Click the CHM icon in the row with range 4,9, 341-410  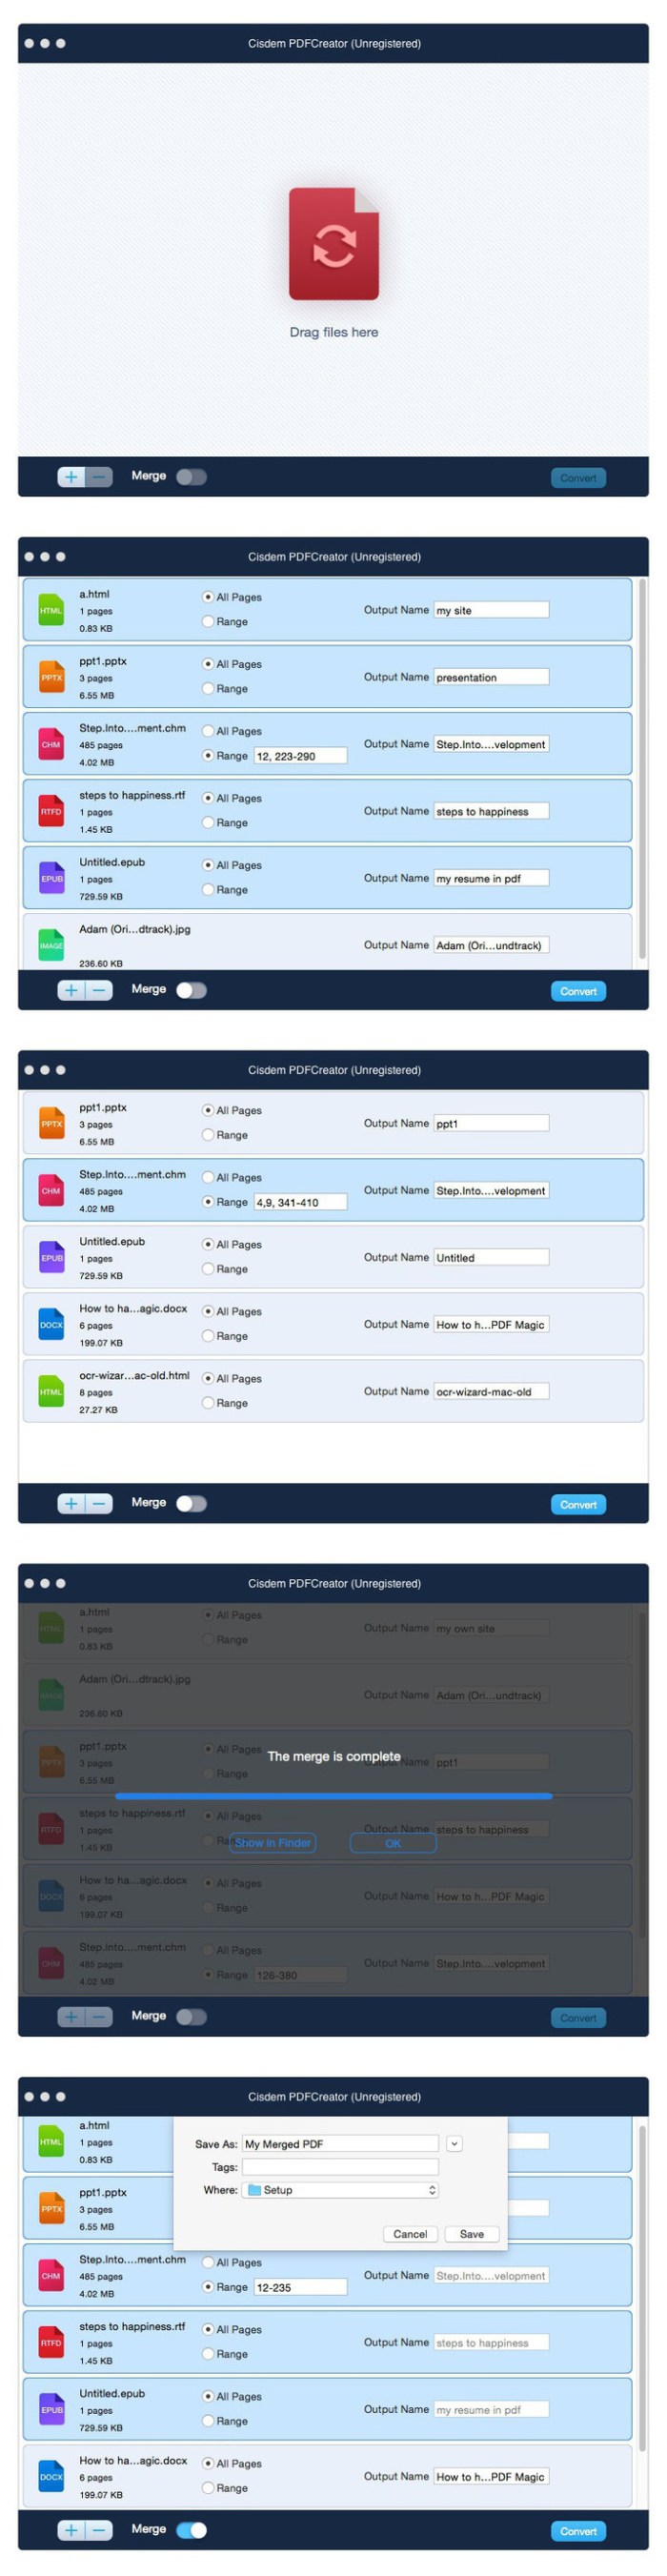point(51,1190)
